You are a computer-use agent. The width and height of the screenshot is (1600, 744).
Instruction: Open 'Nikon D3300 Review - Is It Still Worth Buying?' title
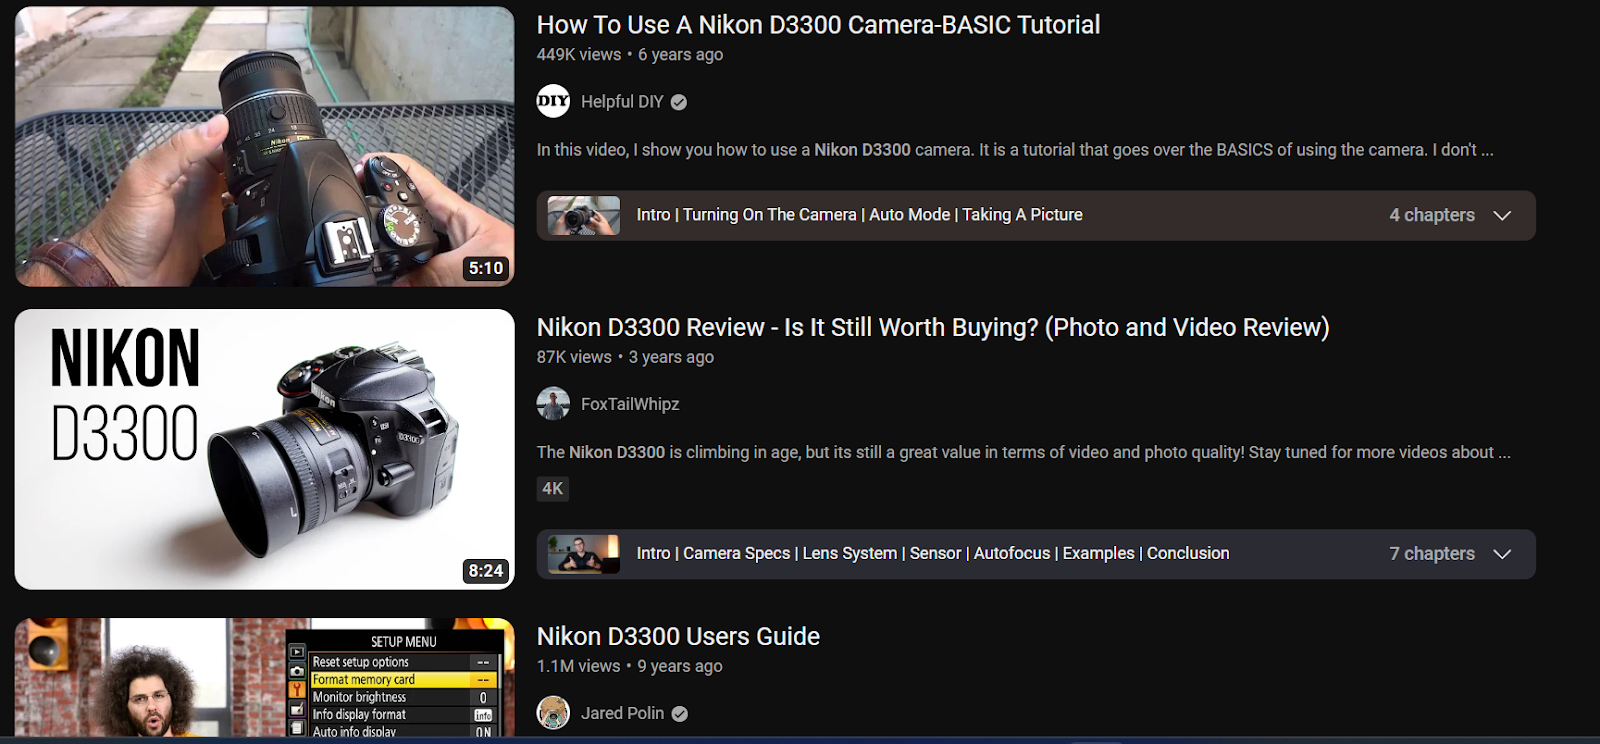933,328
